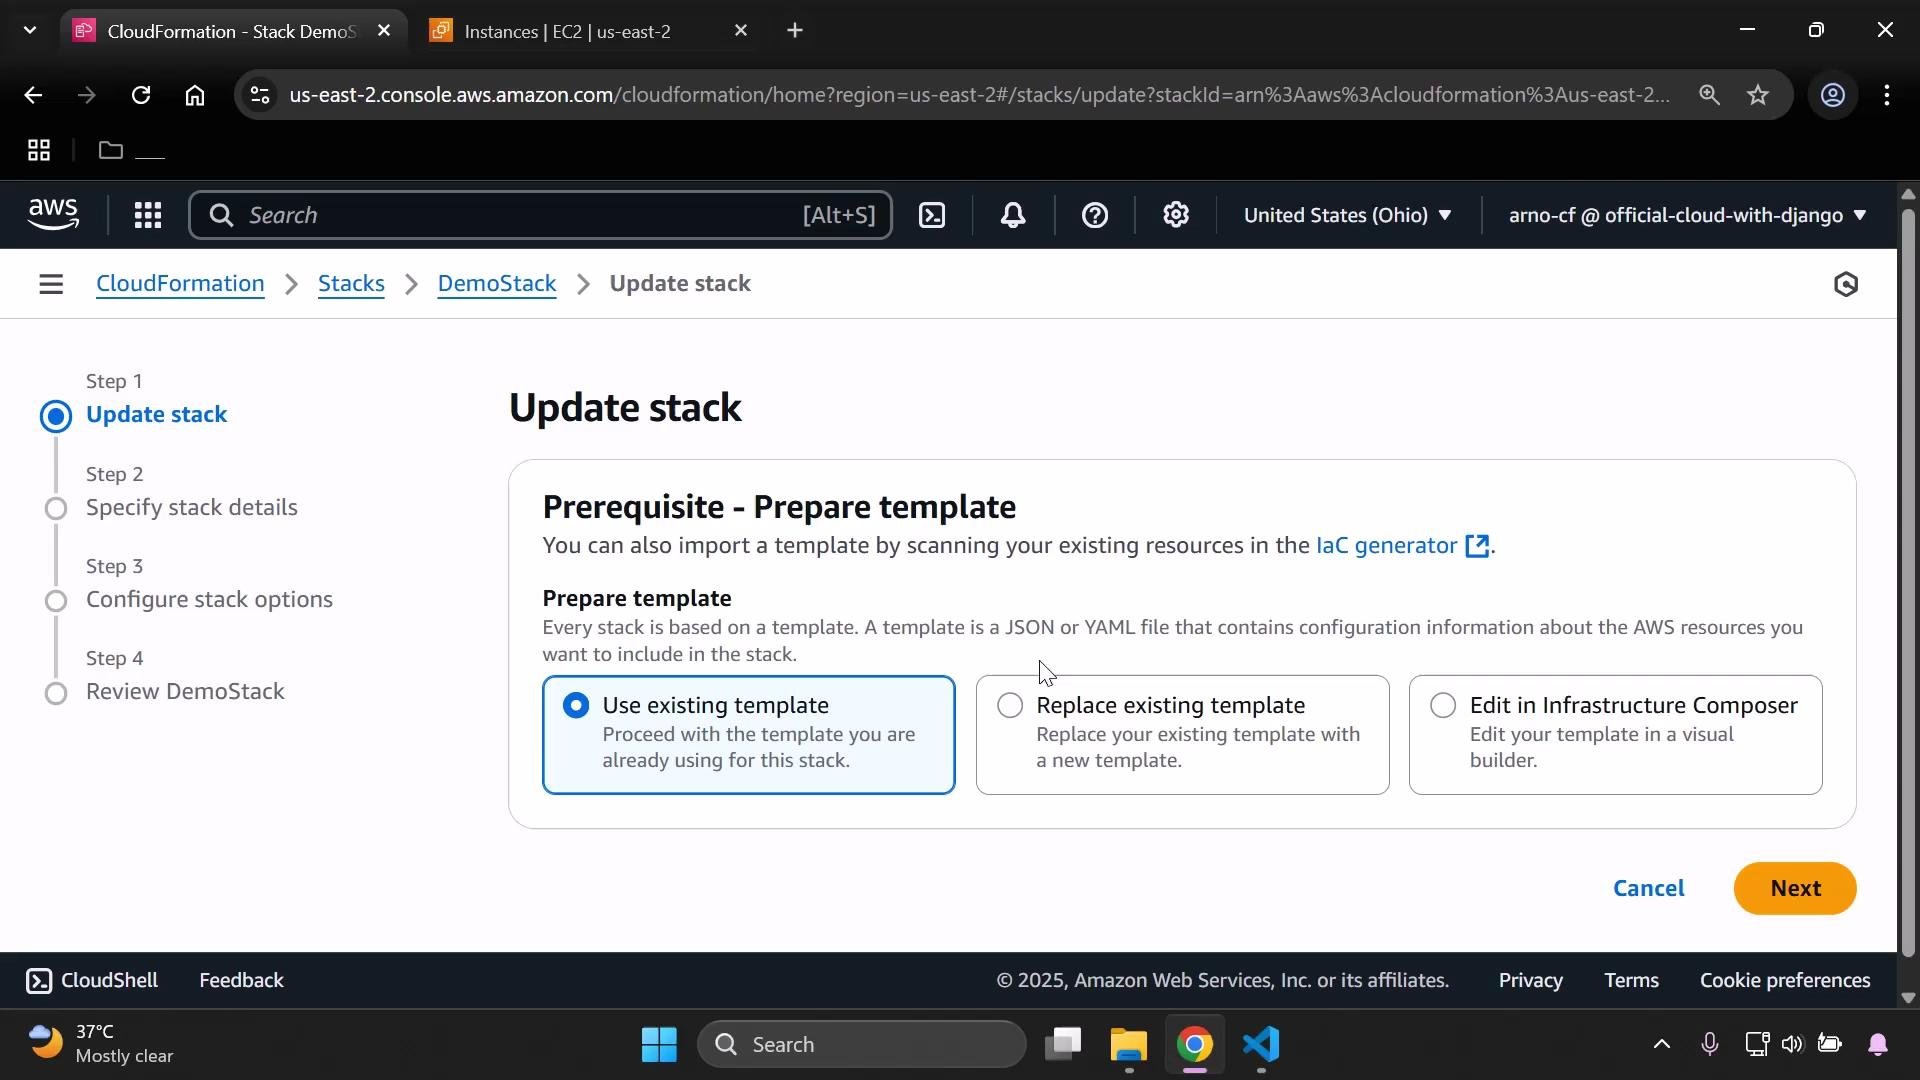This screenshot has height=1080, width=1920.
Task: Go to DemoStack breadcrumb
Action: [x=497, y=284]
